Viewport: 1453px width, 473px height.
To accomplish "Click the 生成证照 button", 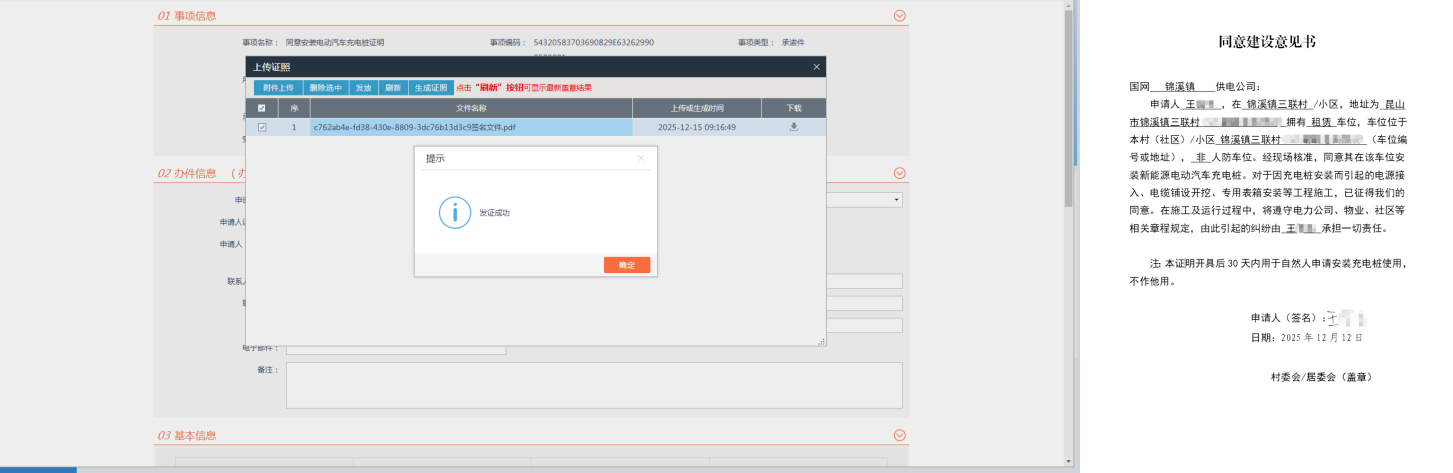I will (x=431, y=88).
